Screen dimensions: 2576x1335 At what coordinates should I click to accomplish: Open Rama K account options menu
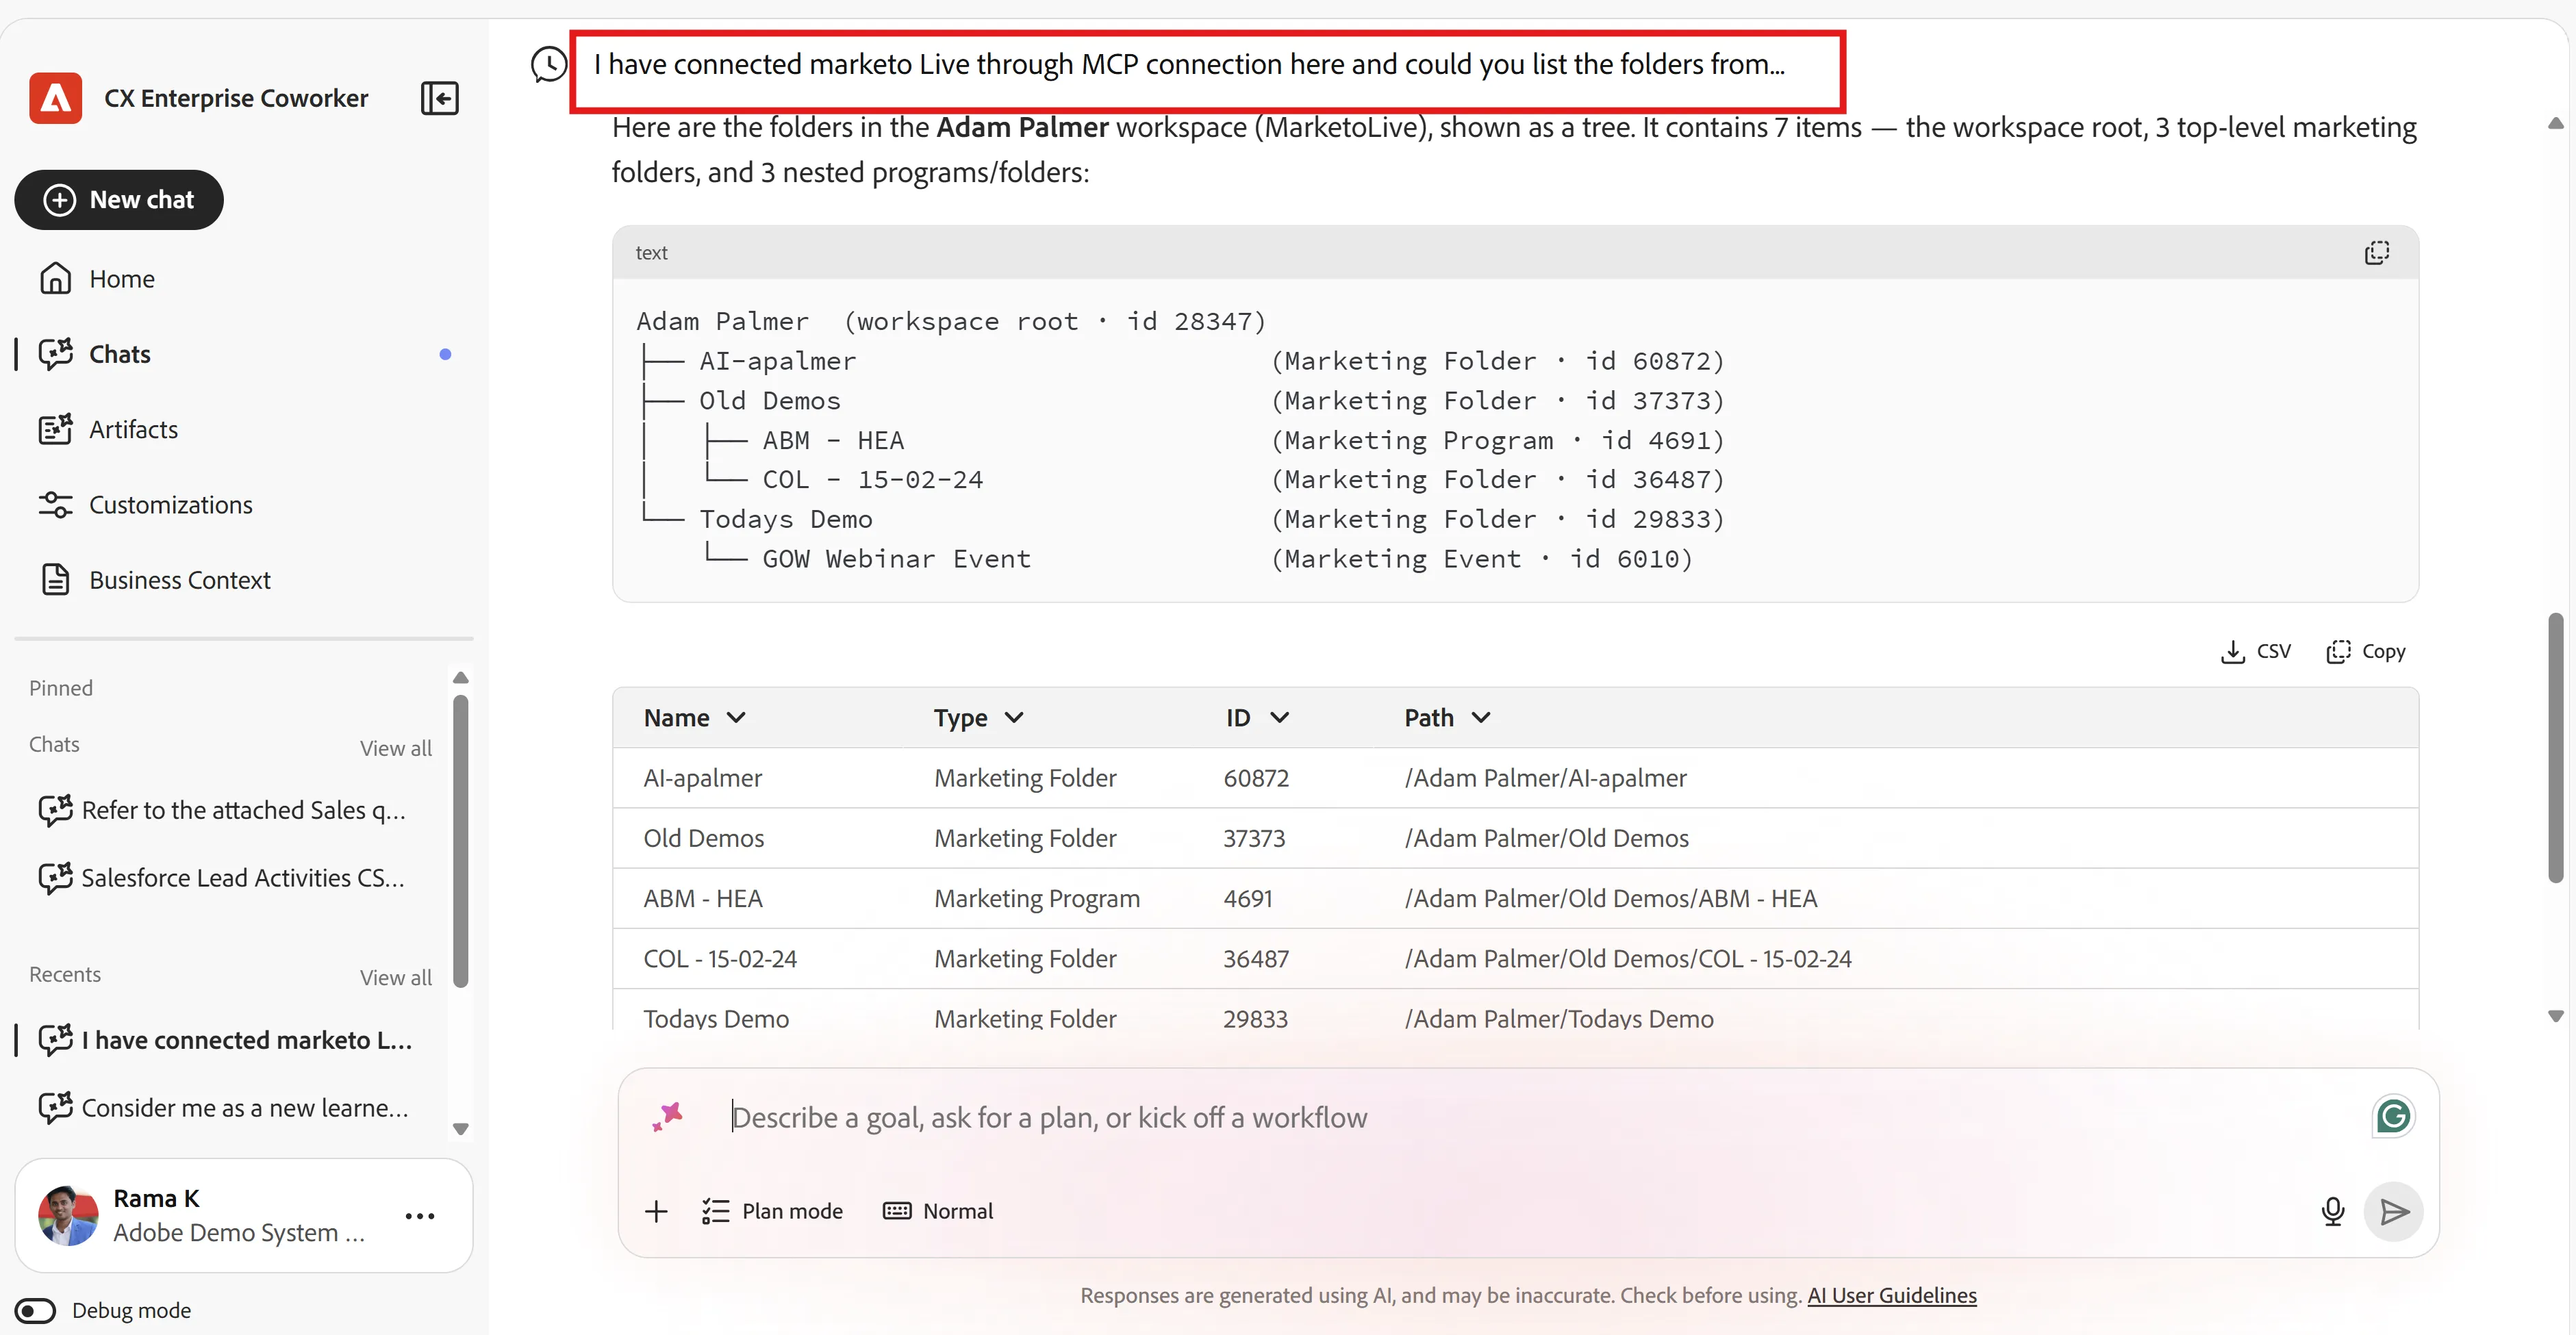[x=420, y=1216]
